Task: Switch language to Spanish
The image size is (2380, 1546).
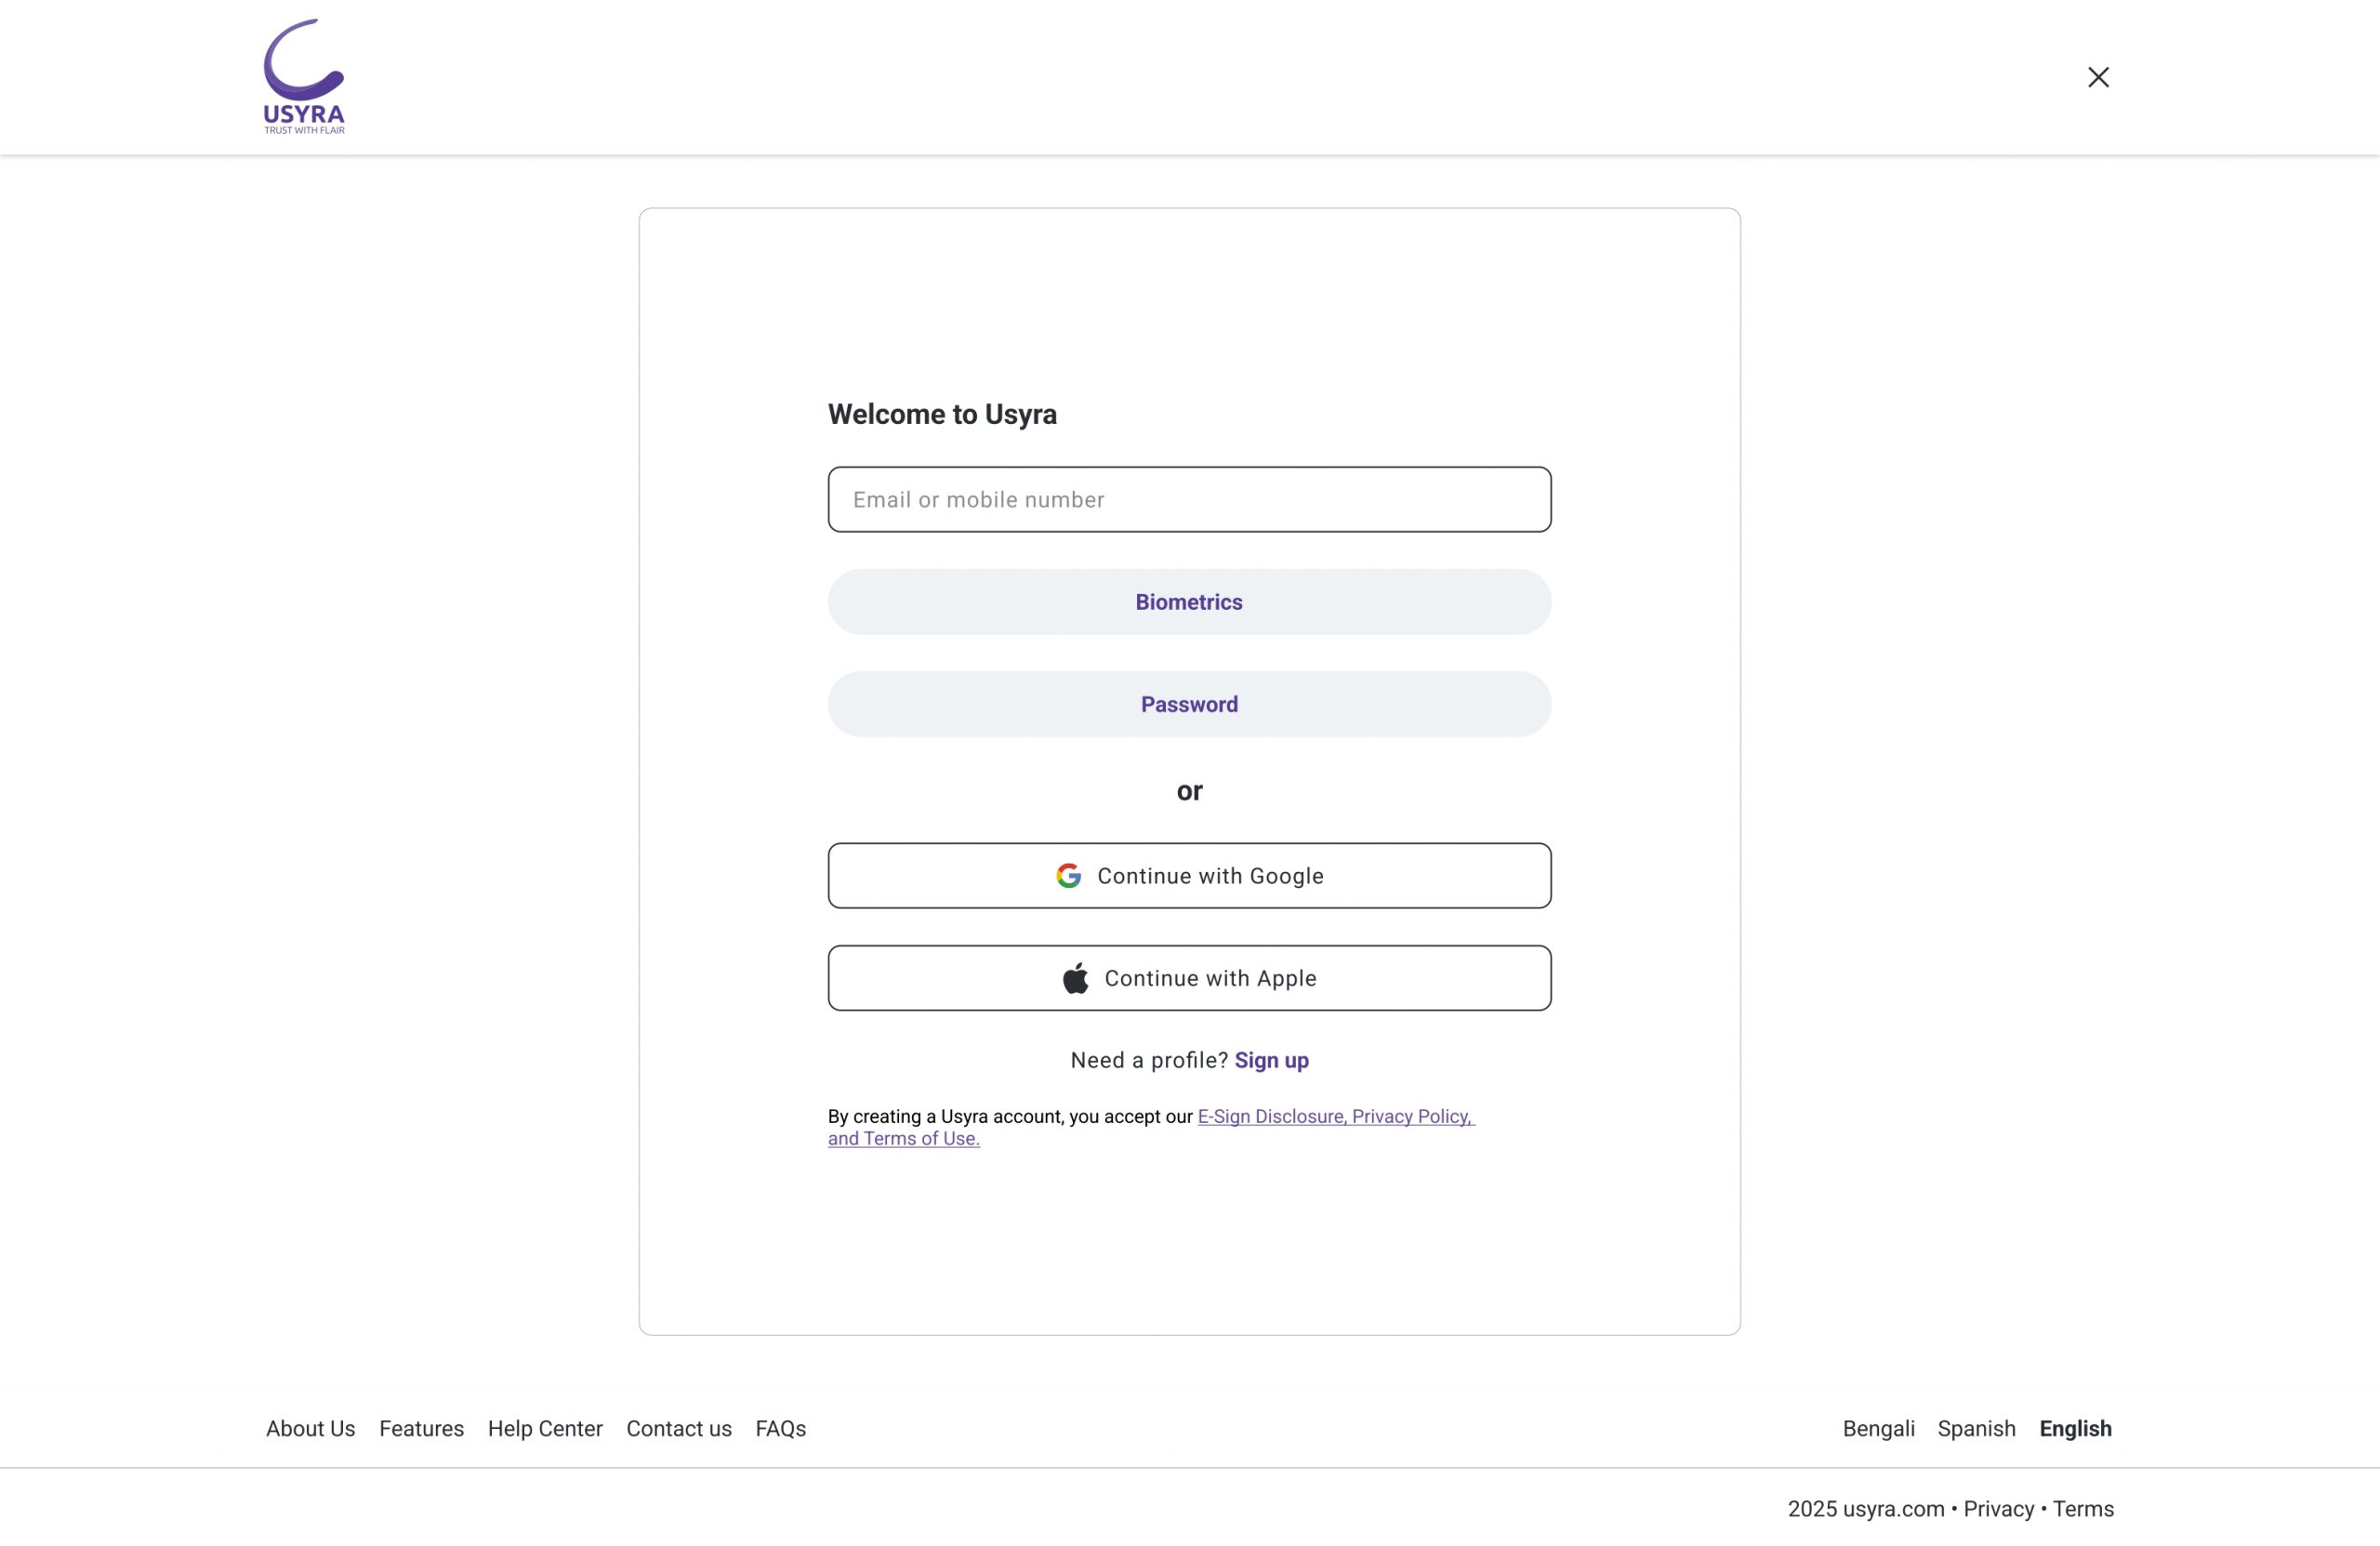Action: tap(1976, 1428)
